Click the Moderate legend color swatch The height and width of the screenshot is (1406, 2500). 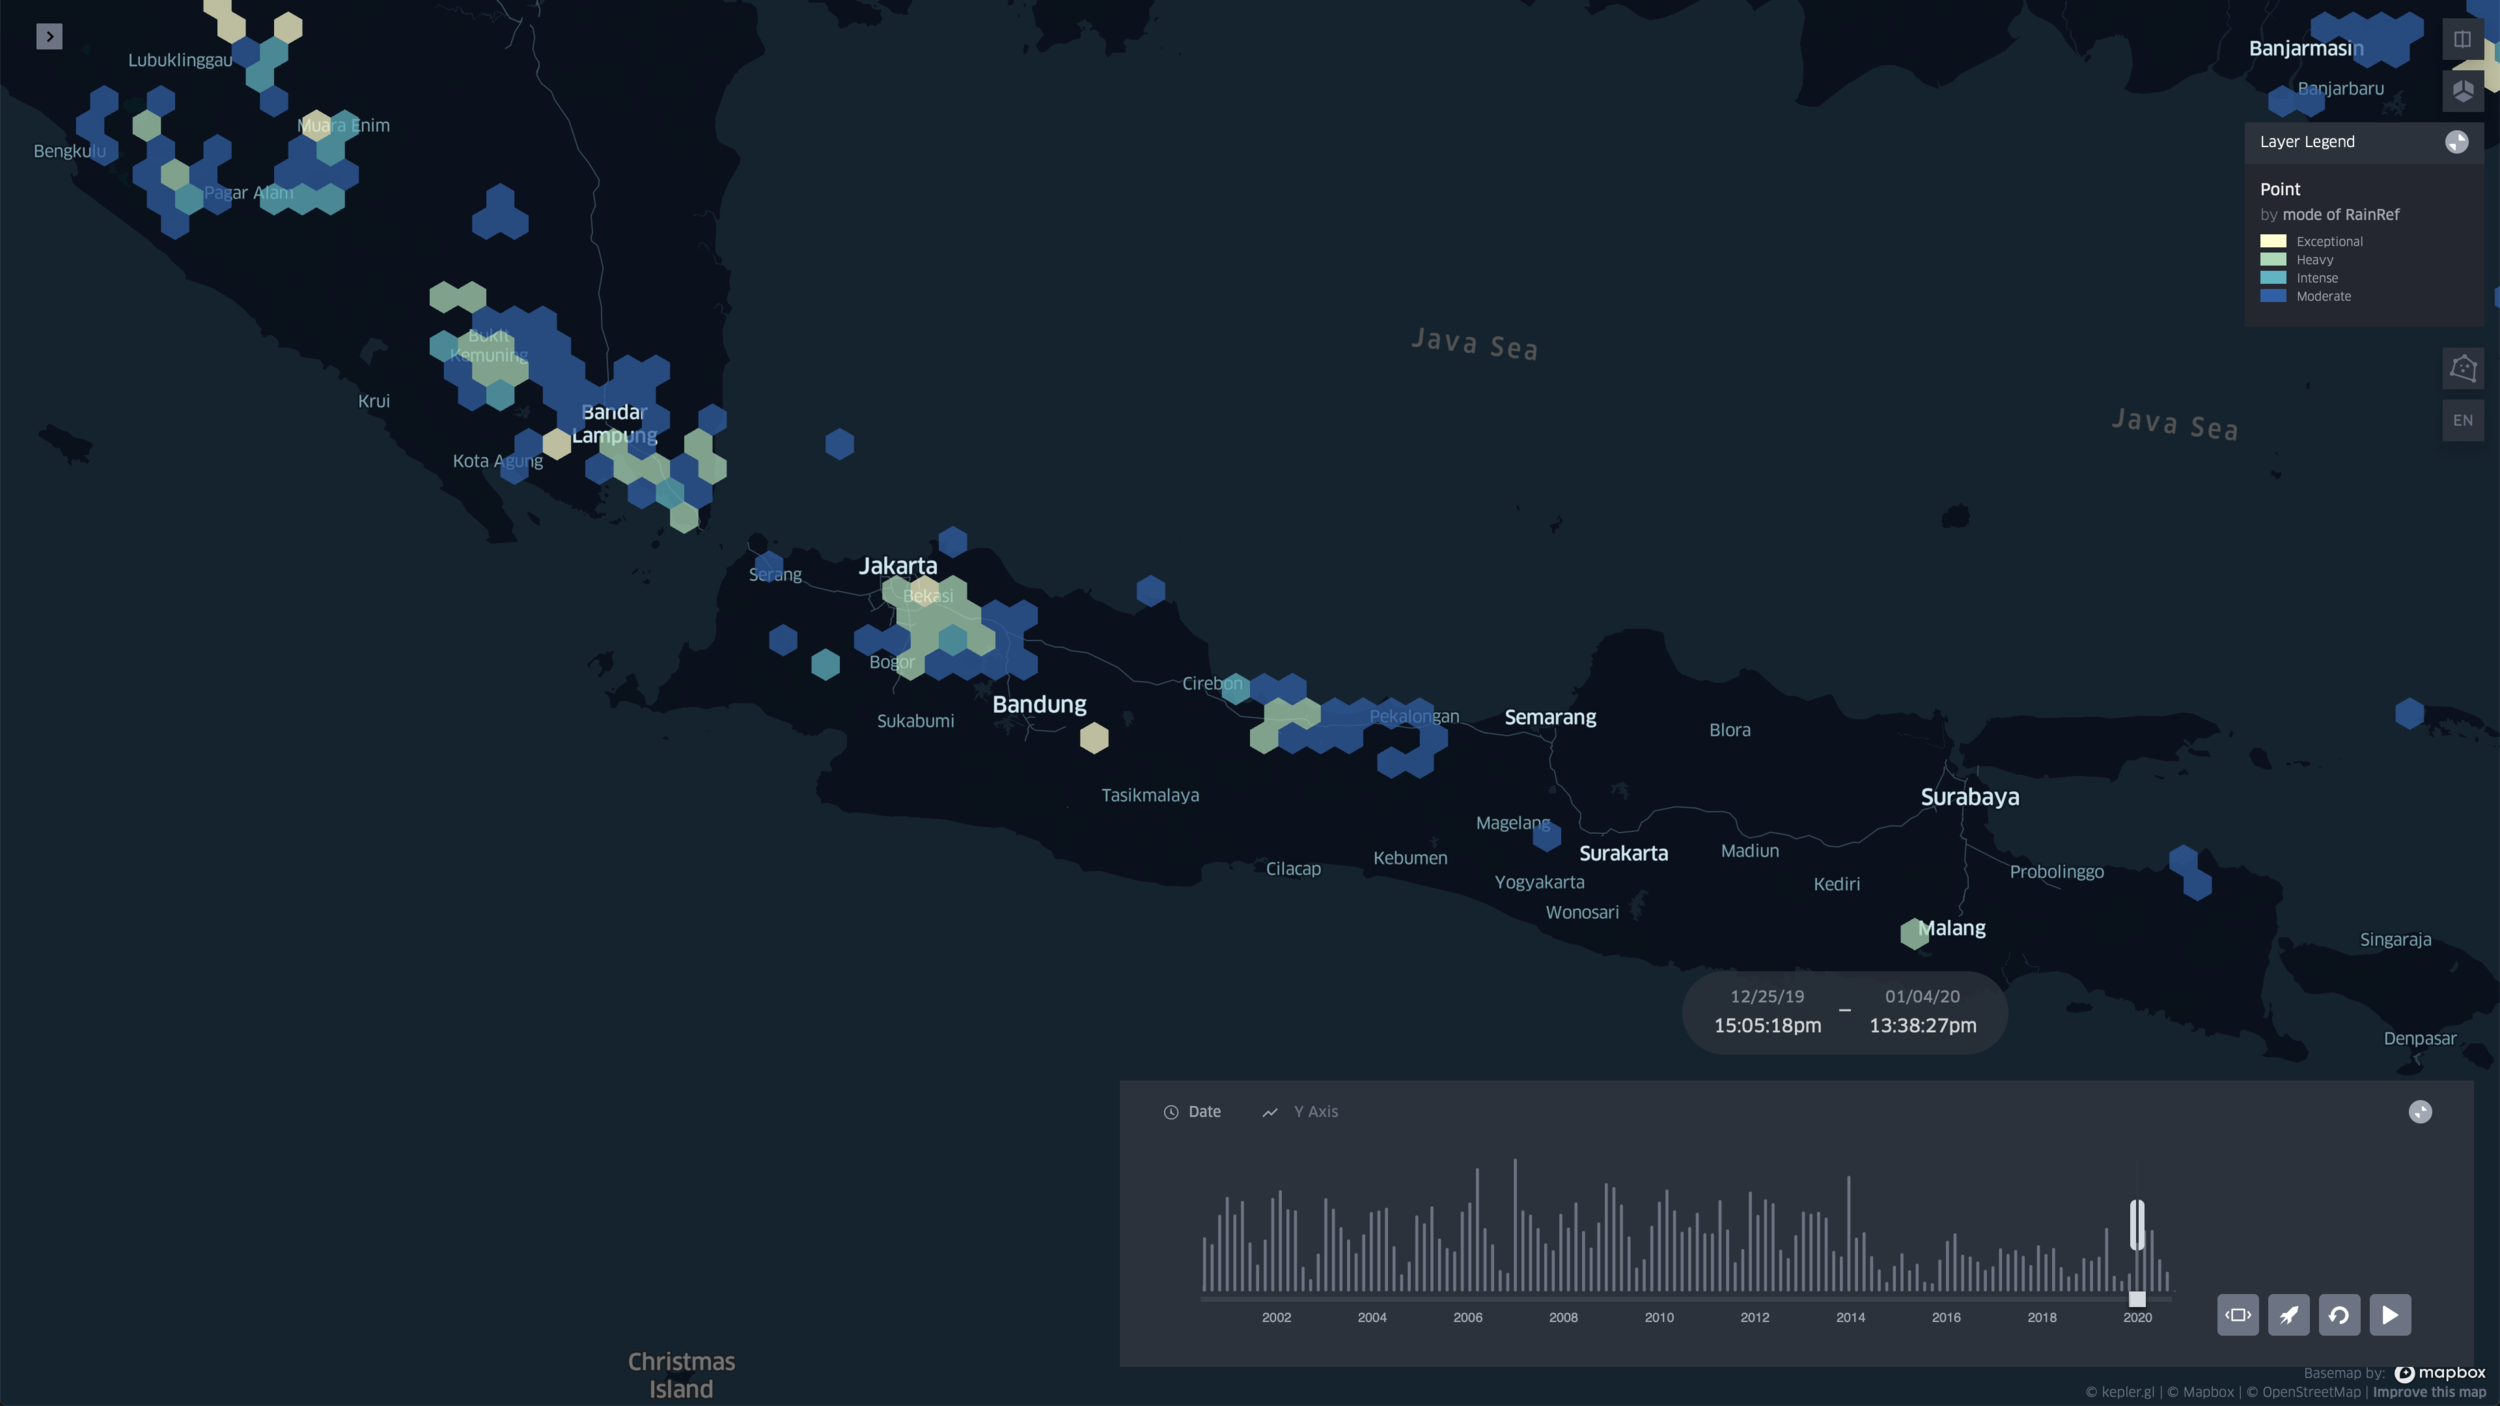2273,296
